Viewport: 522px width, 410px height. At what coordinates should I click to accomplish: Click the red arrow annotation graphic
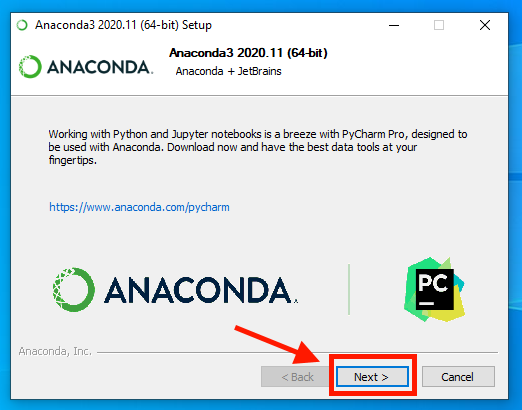click(x=277, y=344)
